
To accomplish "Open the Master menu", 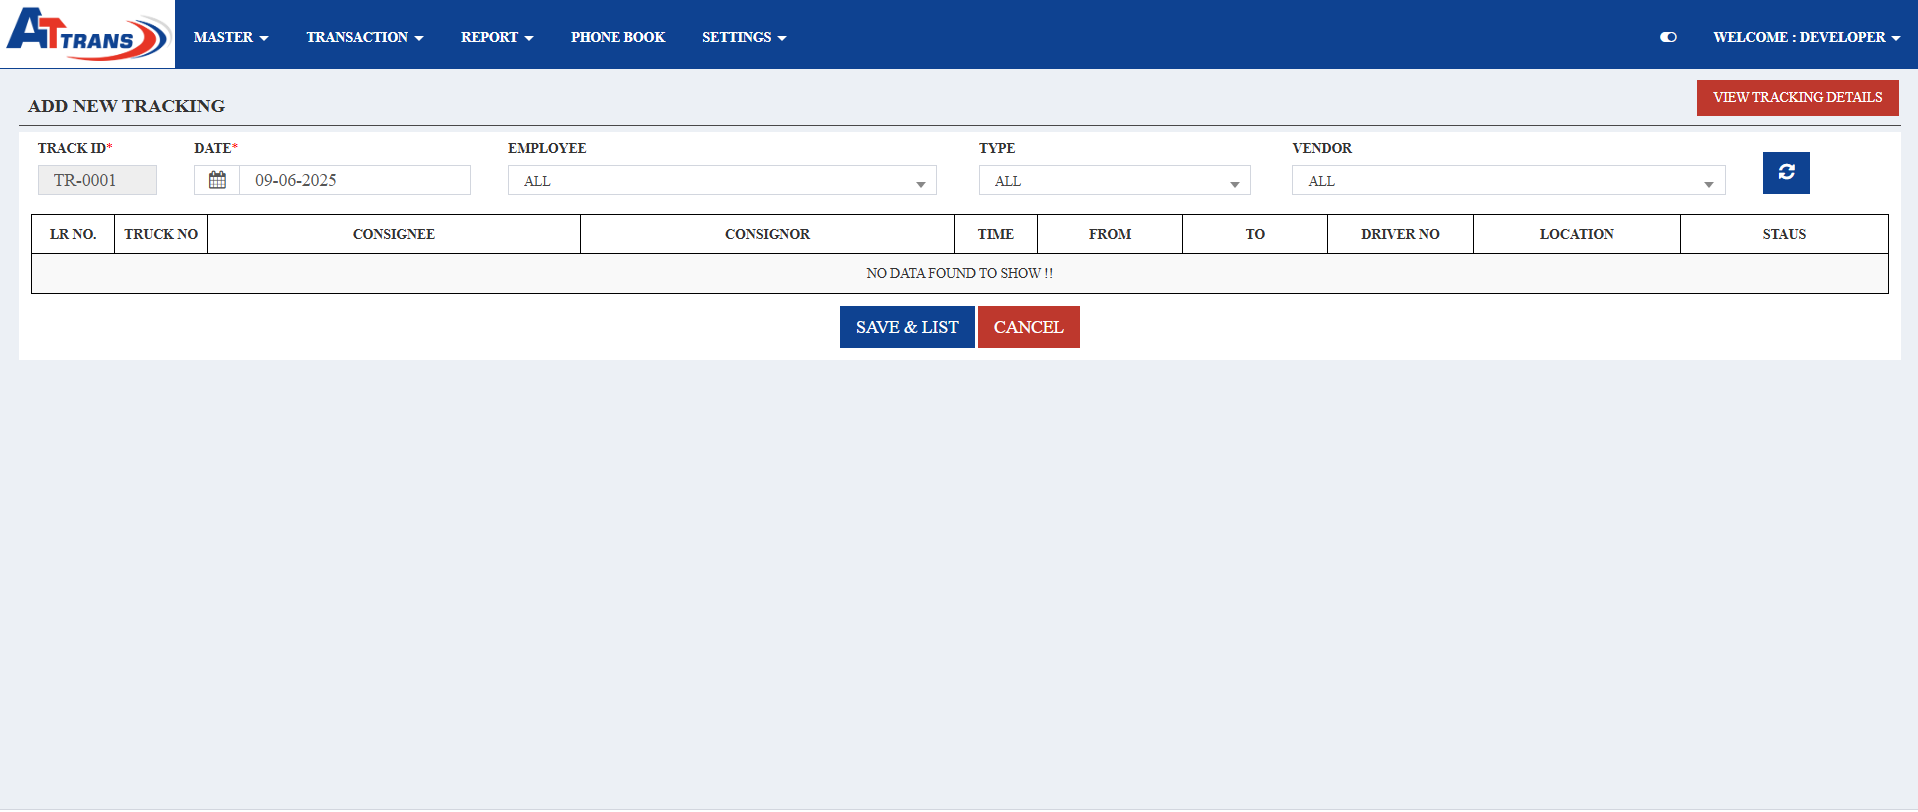I will (230, 37).
